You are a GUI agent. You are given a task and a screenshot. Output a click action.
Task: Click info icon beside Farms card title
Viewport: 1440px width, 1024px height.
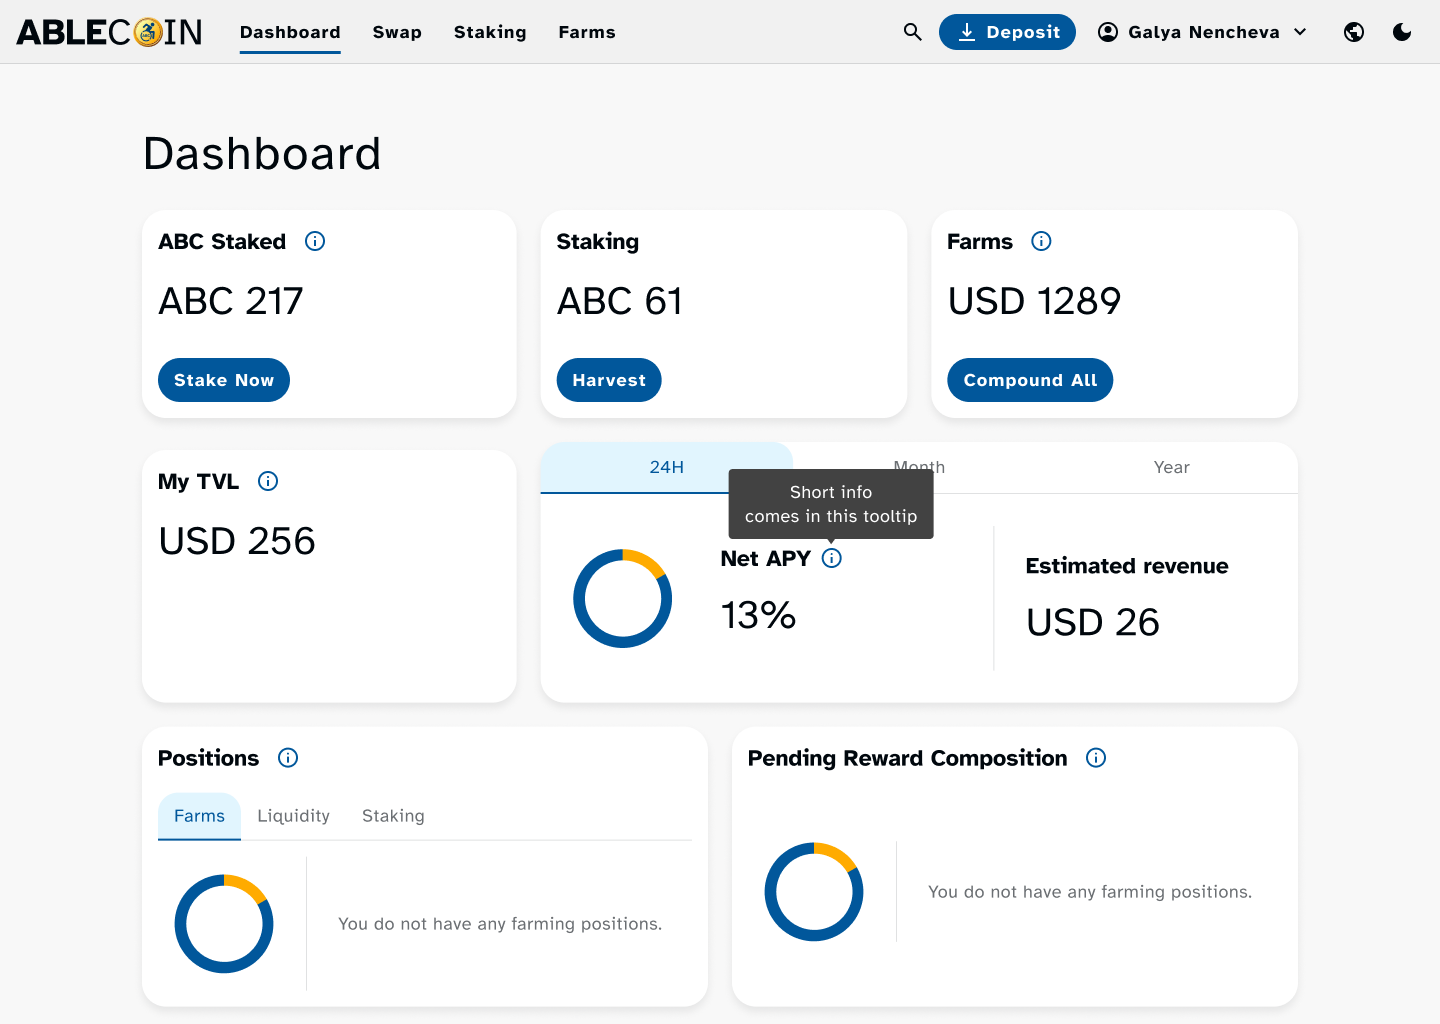1041,241
